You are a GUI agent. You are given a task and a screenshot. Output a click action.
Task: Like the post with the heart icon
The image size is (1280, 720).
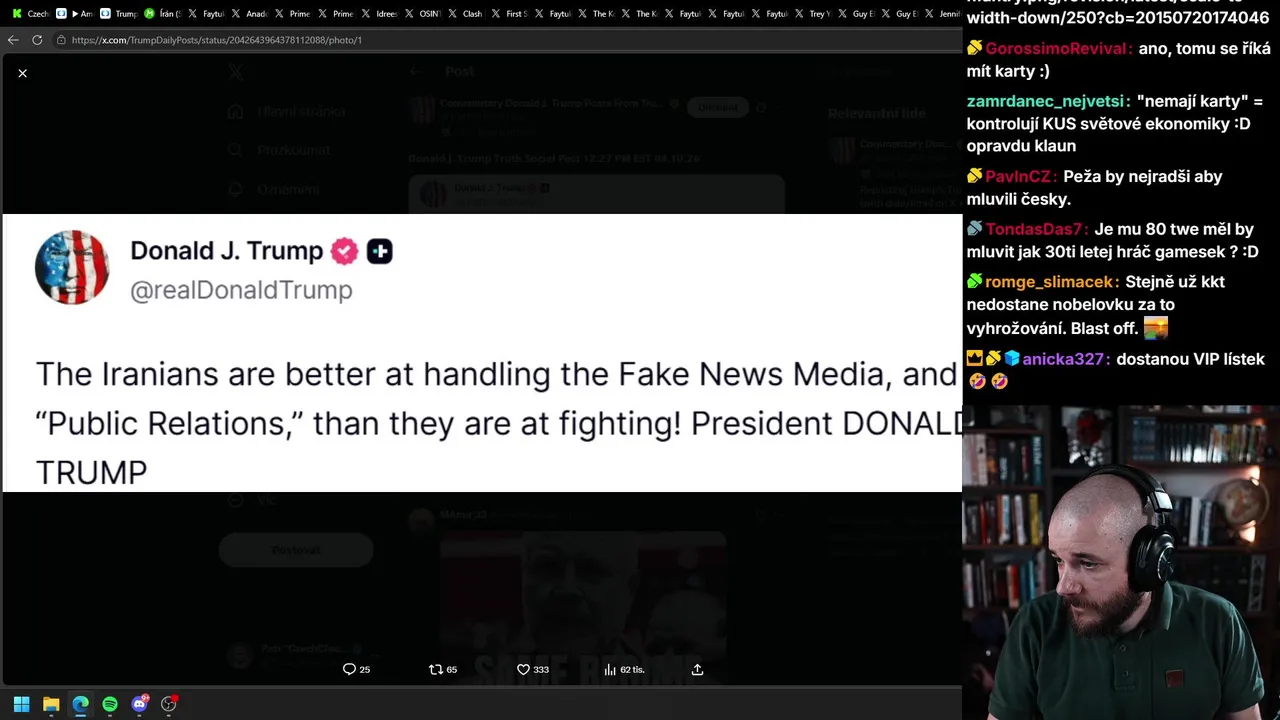point(523,669)
